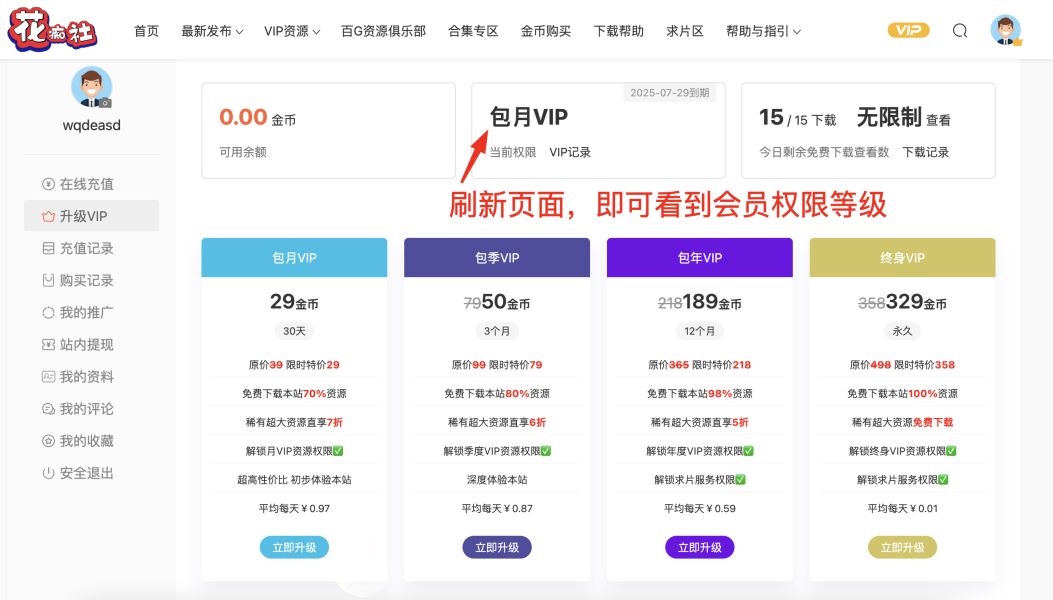
Task: Select the gold 终身VIP card header
Action: [x=903, y=257]
